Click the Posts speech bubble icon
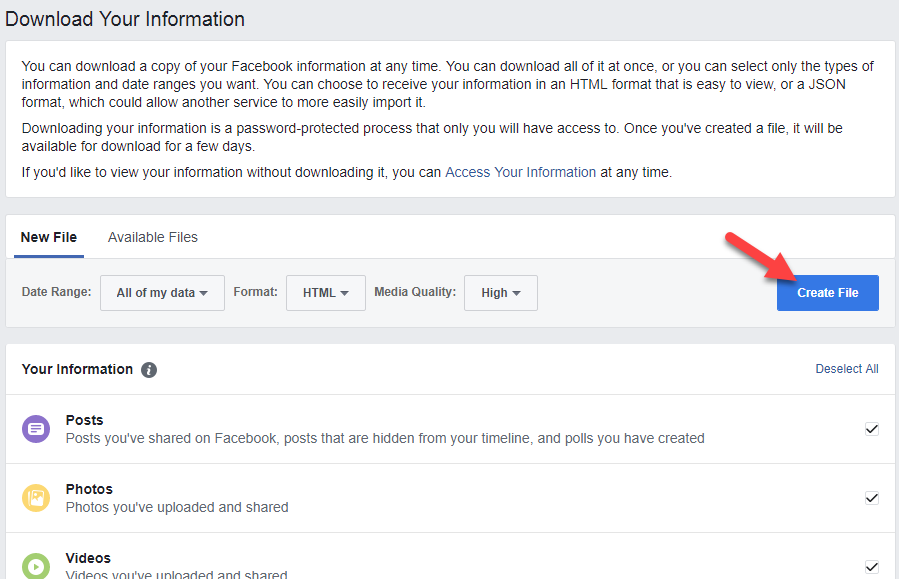This screenshot has height=579, width=899. coord(35,428)
